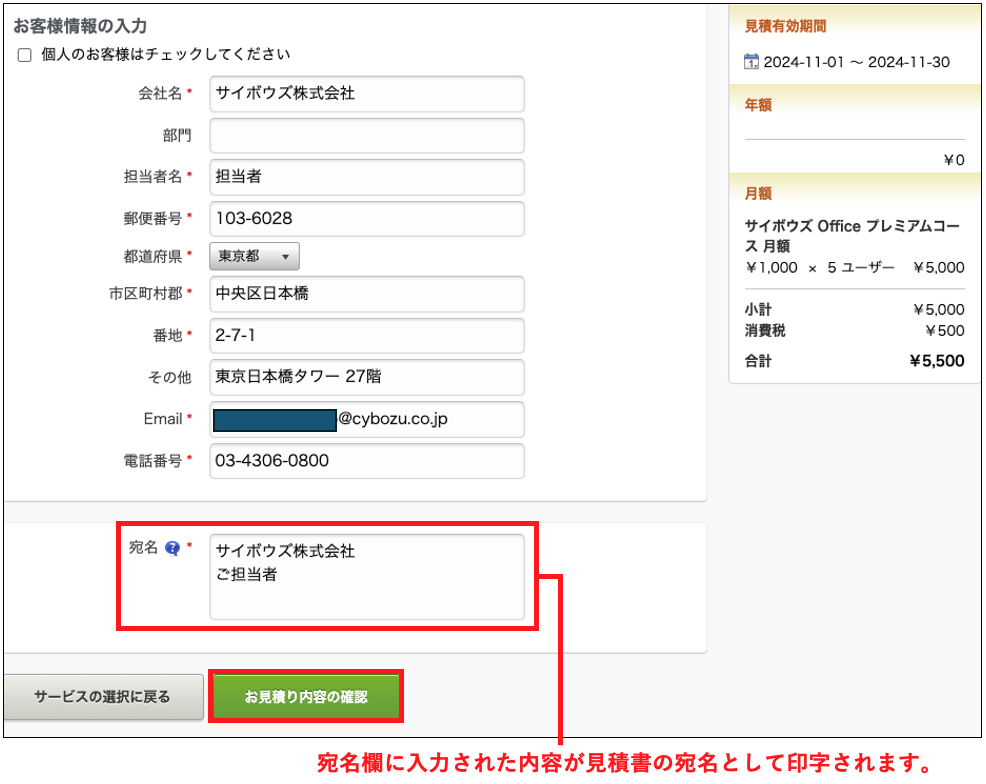Viewport: 986px width, 784px height.
Task: Click the help icon next to 宛名
Action: [x=172, y=548]
